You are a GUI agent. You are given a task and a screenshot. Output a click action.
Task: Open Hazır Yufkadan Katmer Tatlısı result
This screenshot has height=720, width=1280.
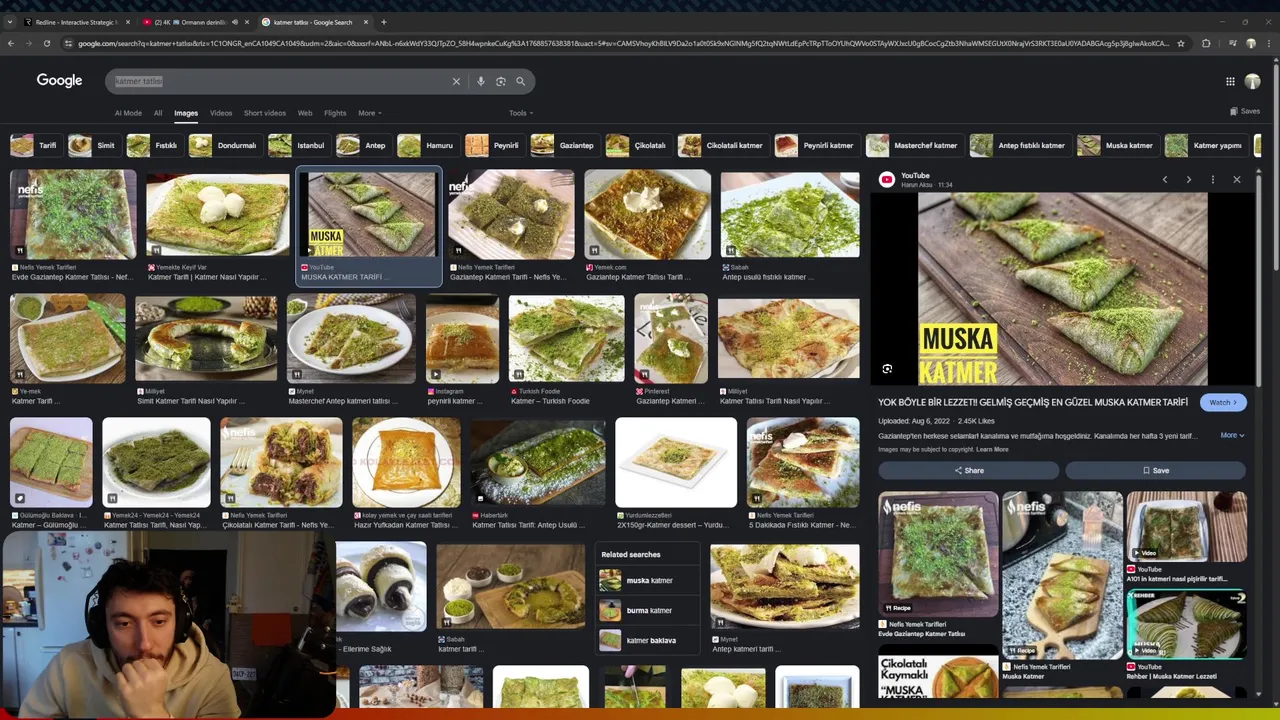pos(406,462)
